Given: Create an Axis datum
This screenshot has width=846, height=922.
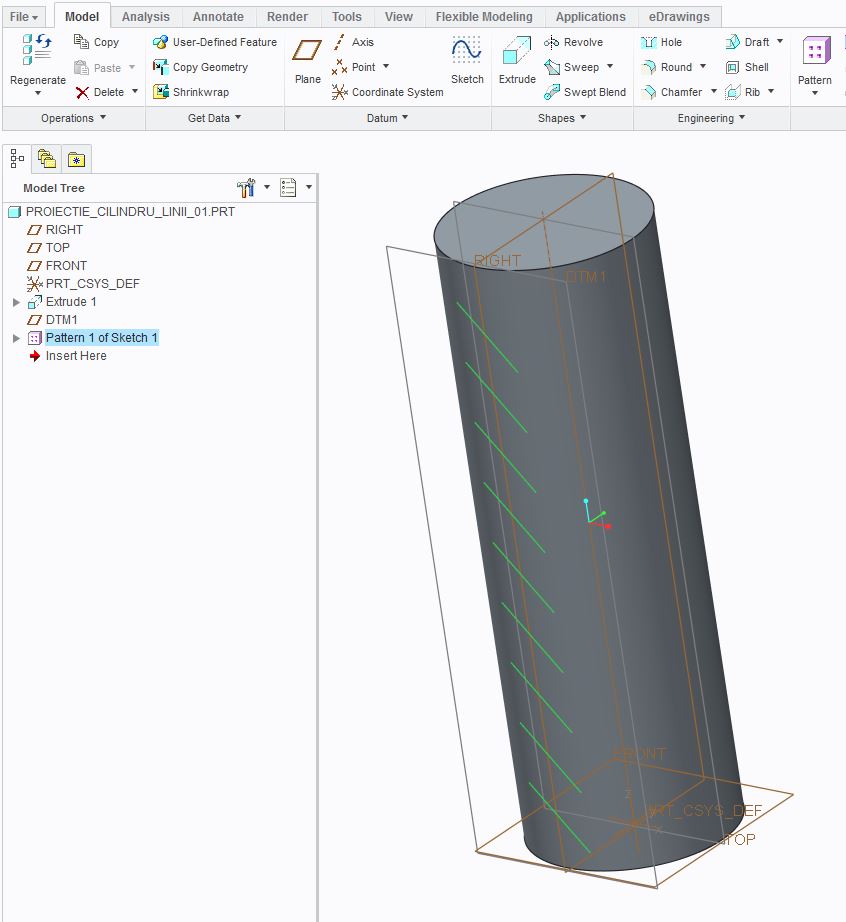Looking at the screenshot, I should 360,42.
